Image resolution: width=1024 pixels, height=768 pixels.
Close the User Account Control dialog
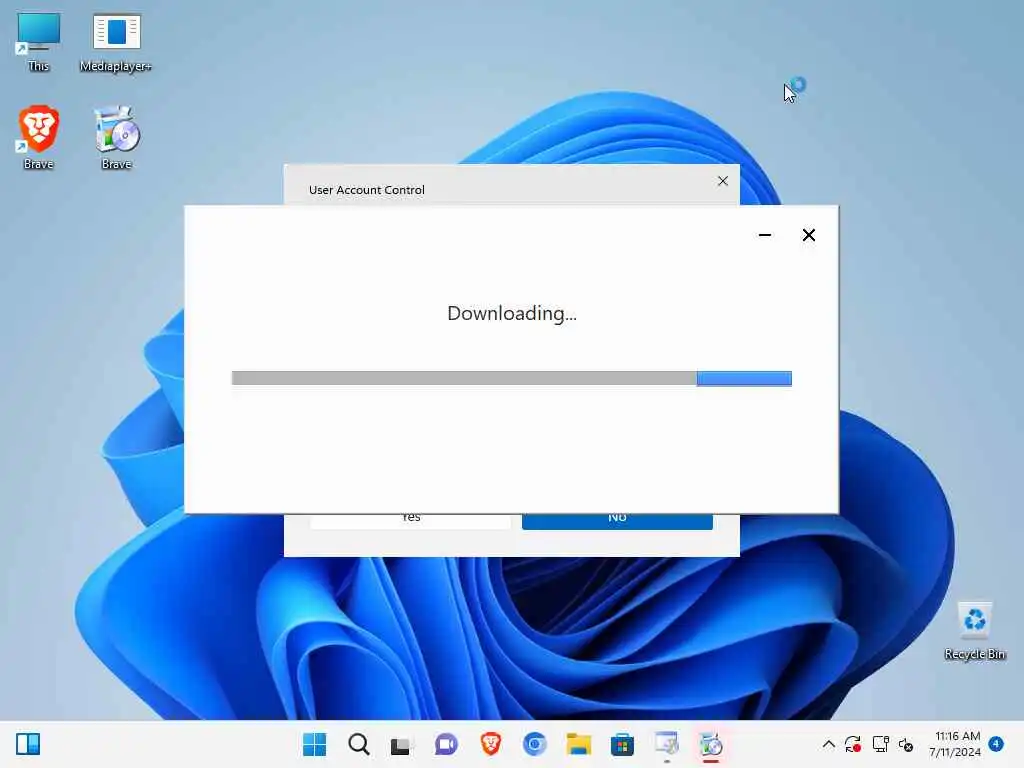tap(723, 181)
